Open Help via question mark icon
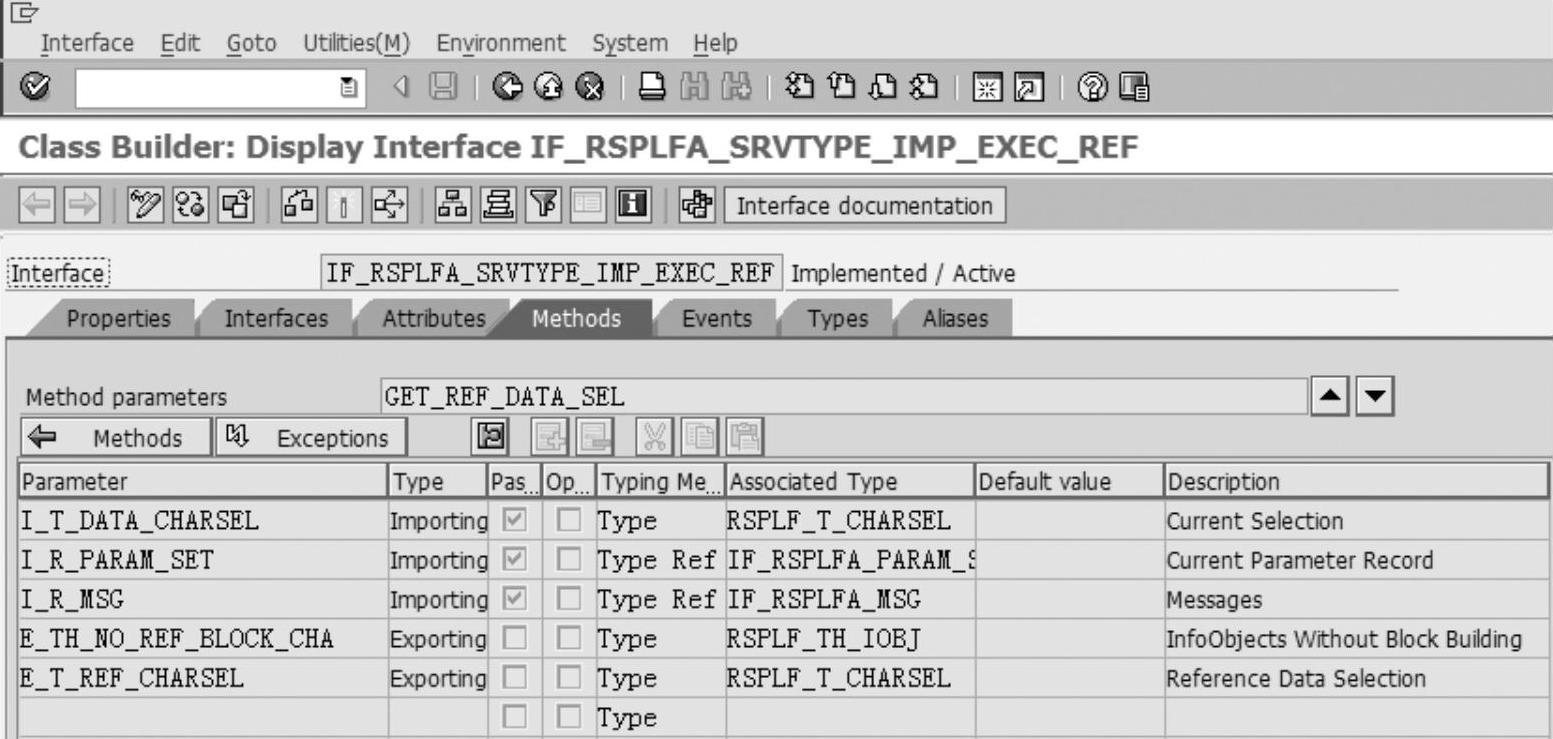The width and height of the screenshot is (1553, 739). (1092, 87)
